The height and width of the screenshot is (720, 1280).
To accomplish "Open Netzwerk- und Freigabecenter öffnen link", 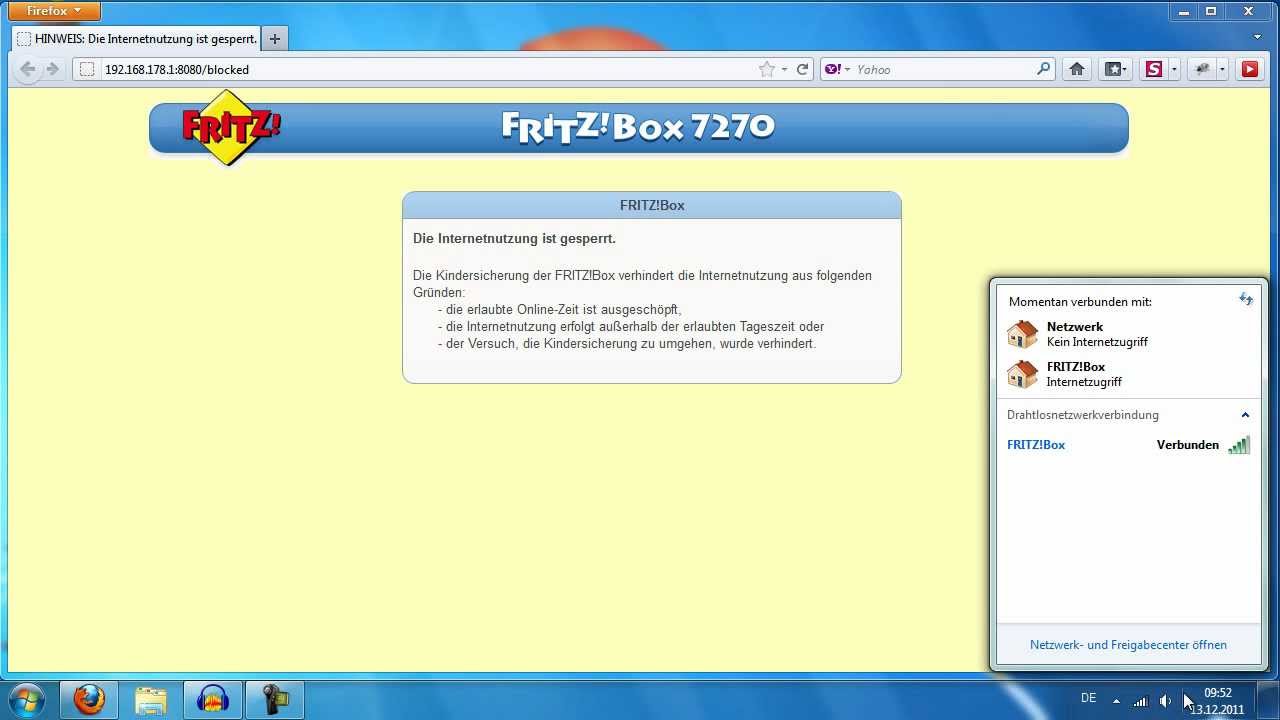I will click(x=1128, y=645).
